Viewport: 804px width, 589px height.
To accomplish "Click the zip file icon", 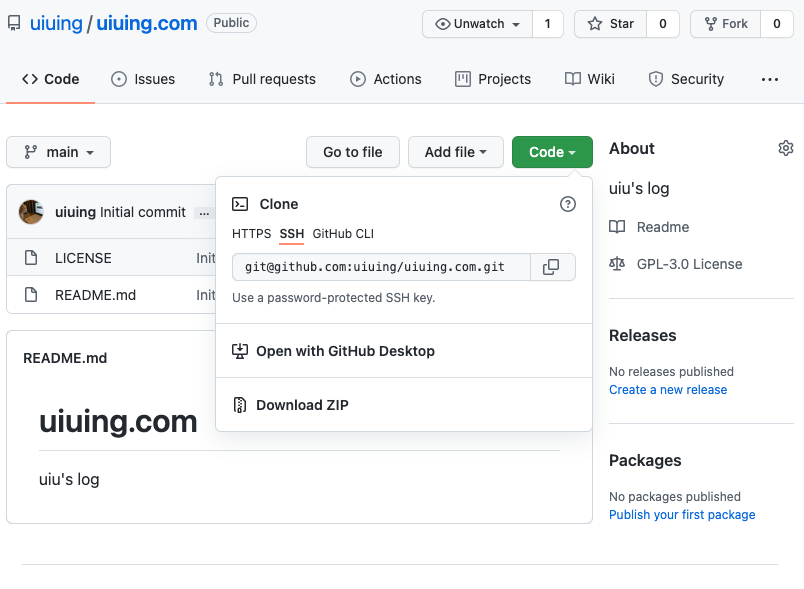I will click(239, 405).
